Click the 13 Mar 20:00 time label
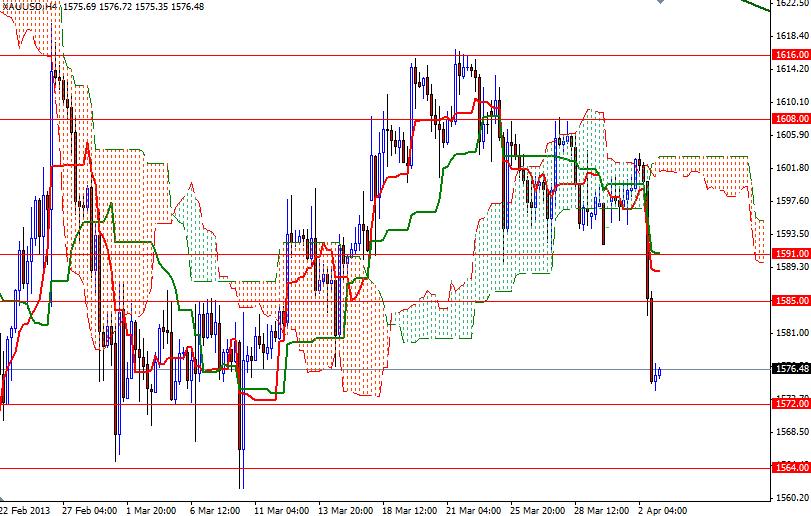811x516 pixels. (x=346, y=509)
